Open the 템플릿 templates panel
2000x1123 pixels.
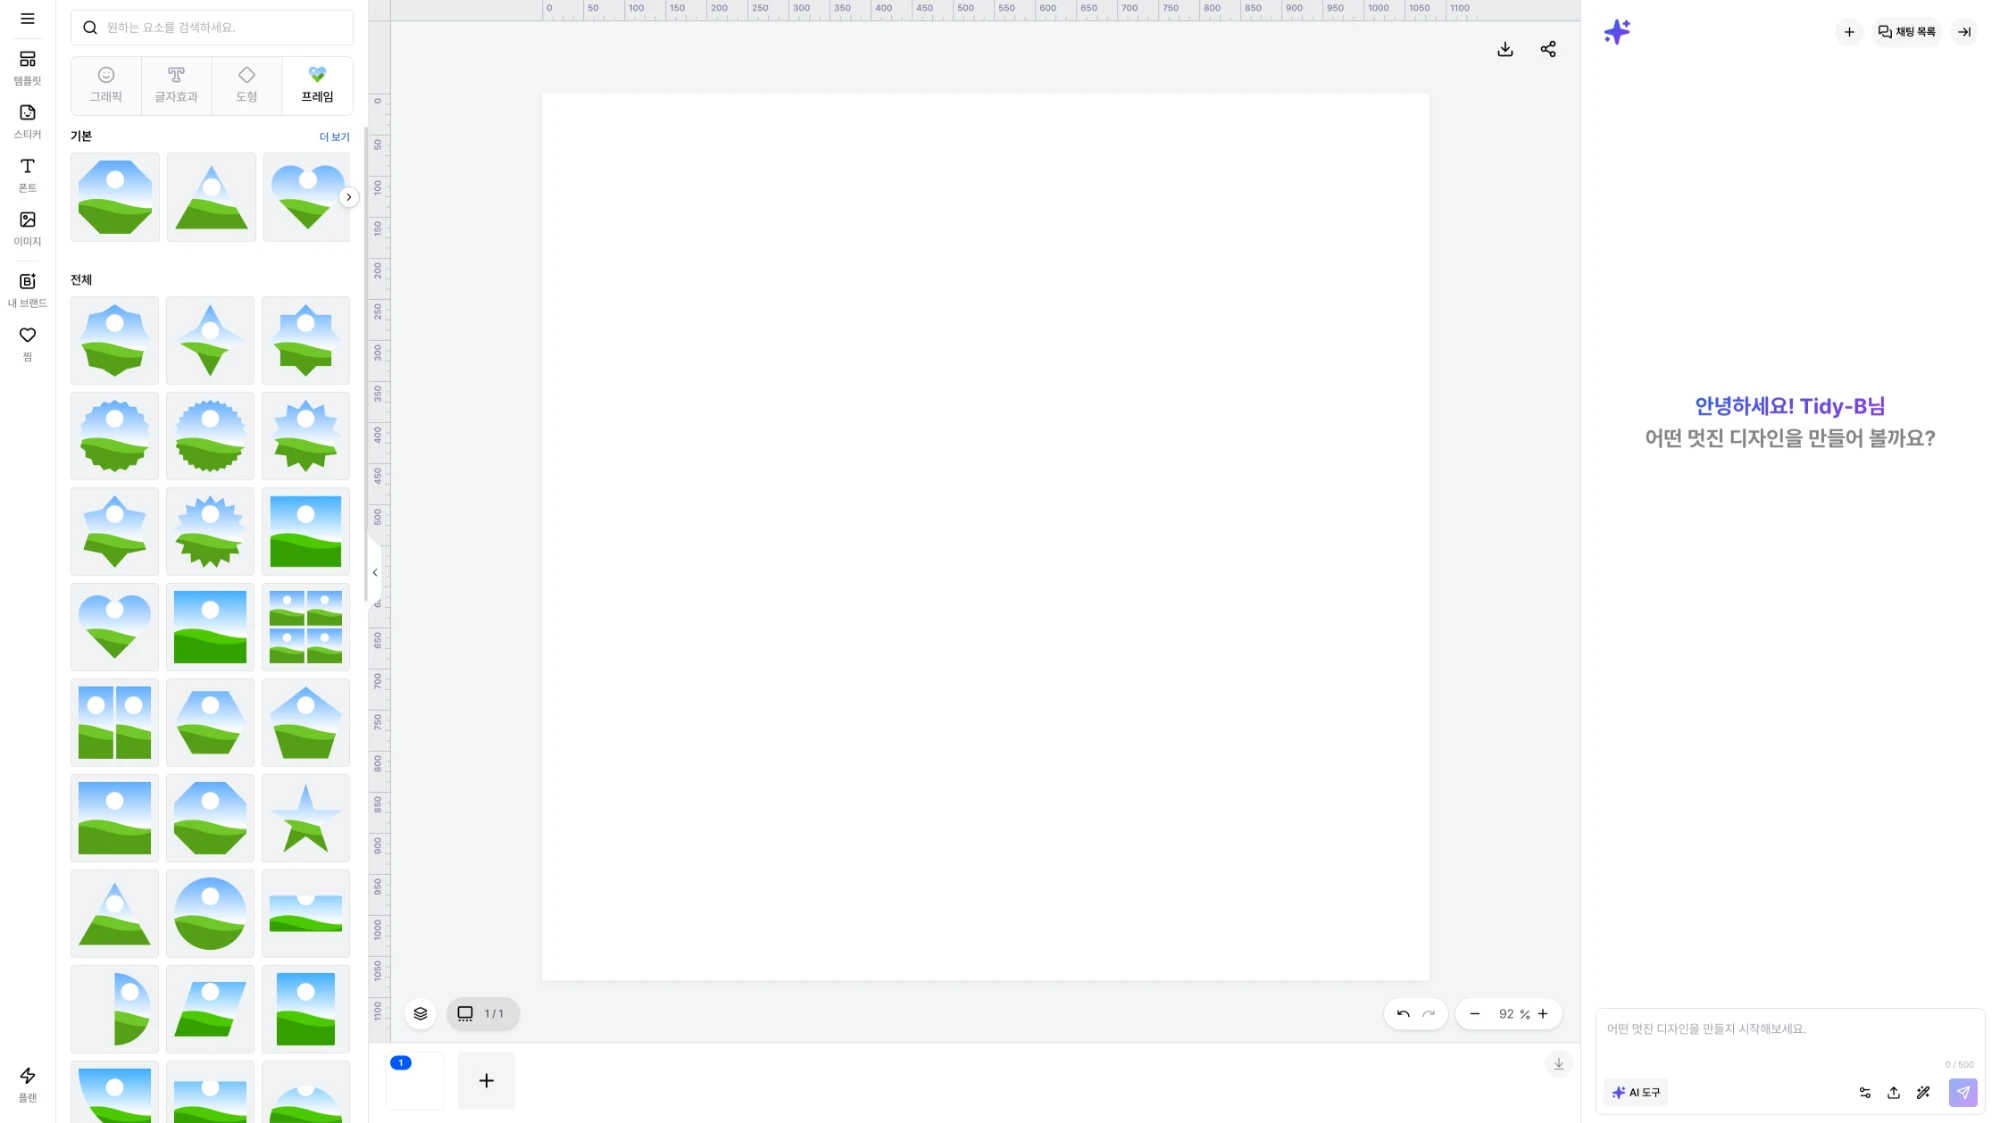tap(27, 67)
